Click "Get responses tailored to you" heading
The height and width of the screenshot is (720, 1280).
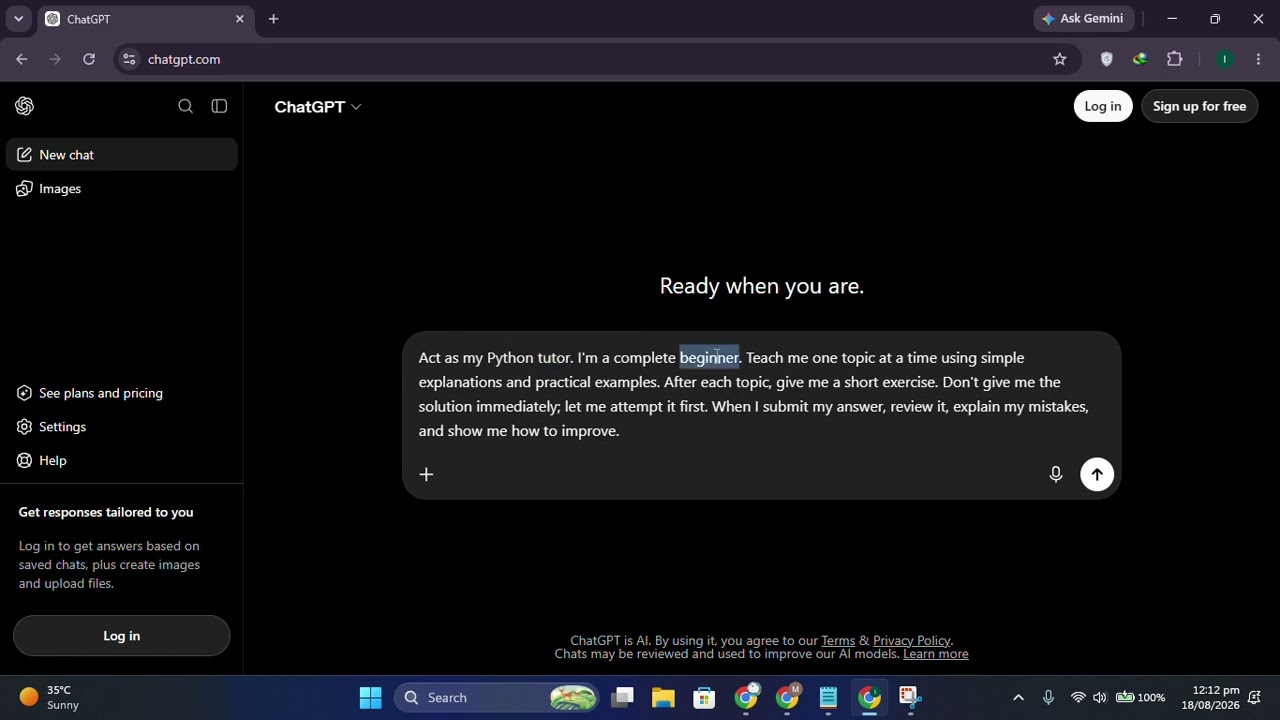pos(106,512)
